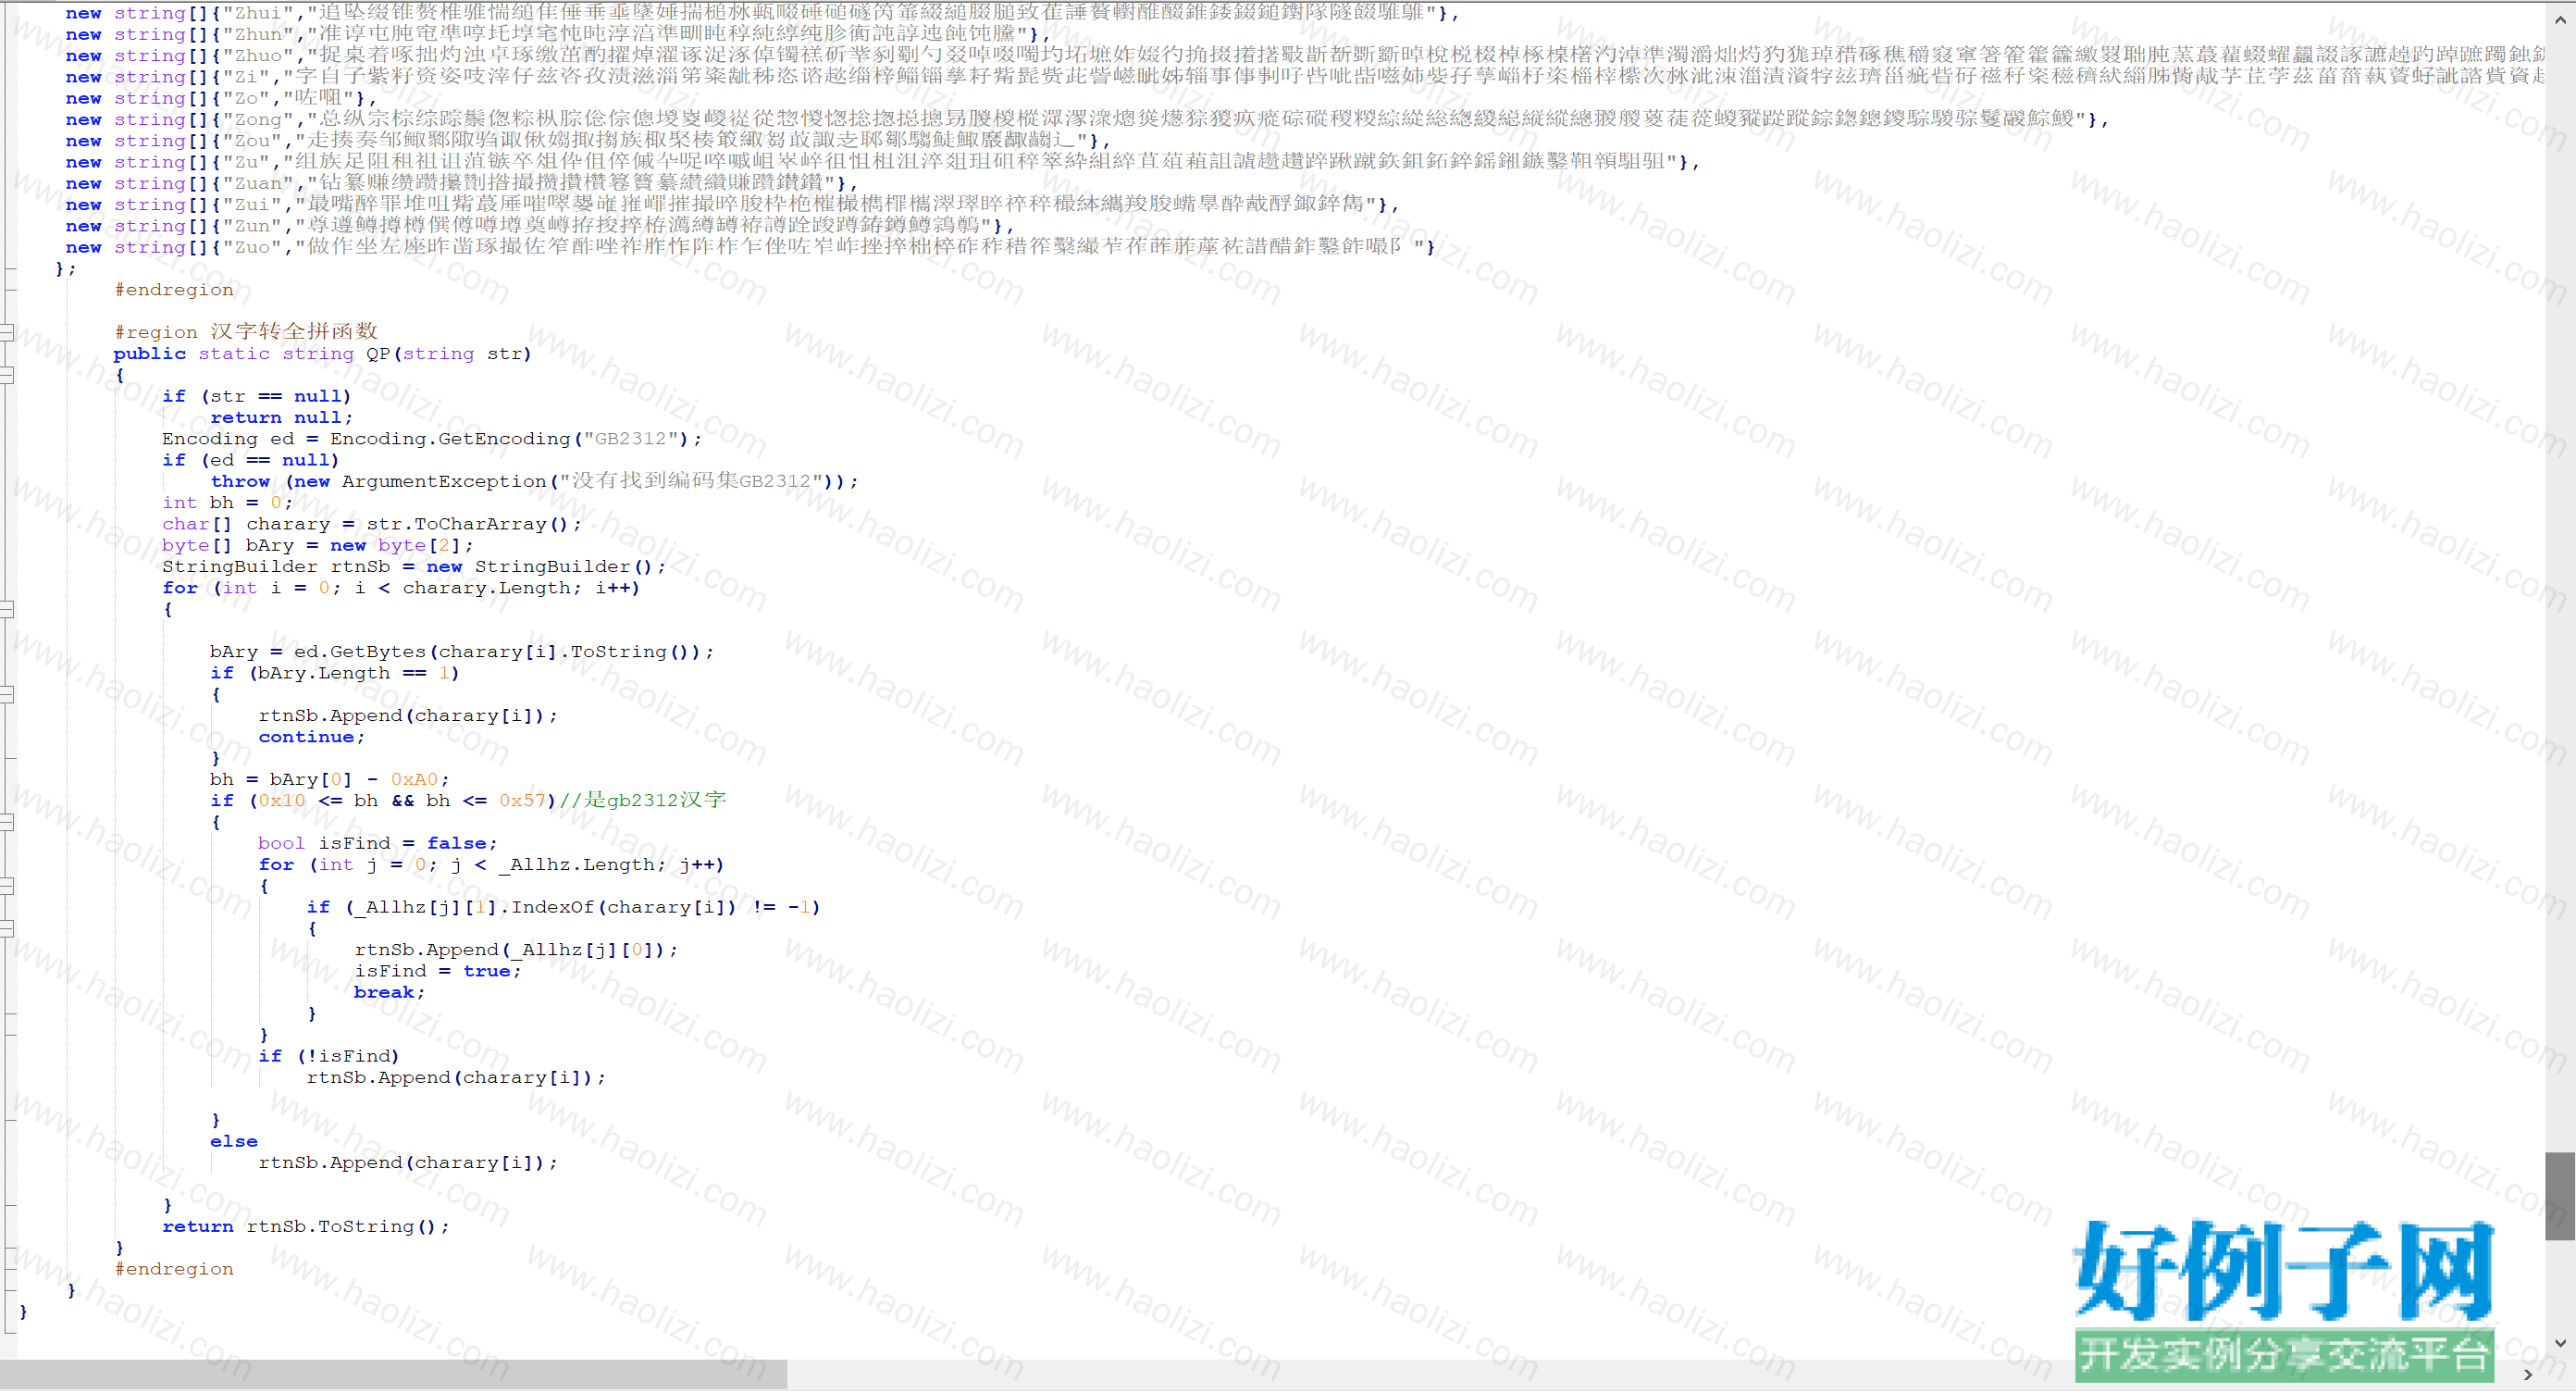2576x1392 pixels.
Task: Click the "Zhui" array entry line
Action: pyautogui.click(x=762, y=13)
